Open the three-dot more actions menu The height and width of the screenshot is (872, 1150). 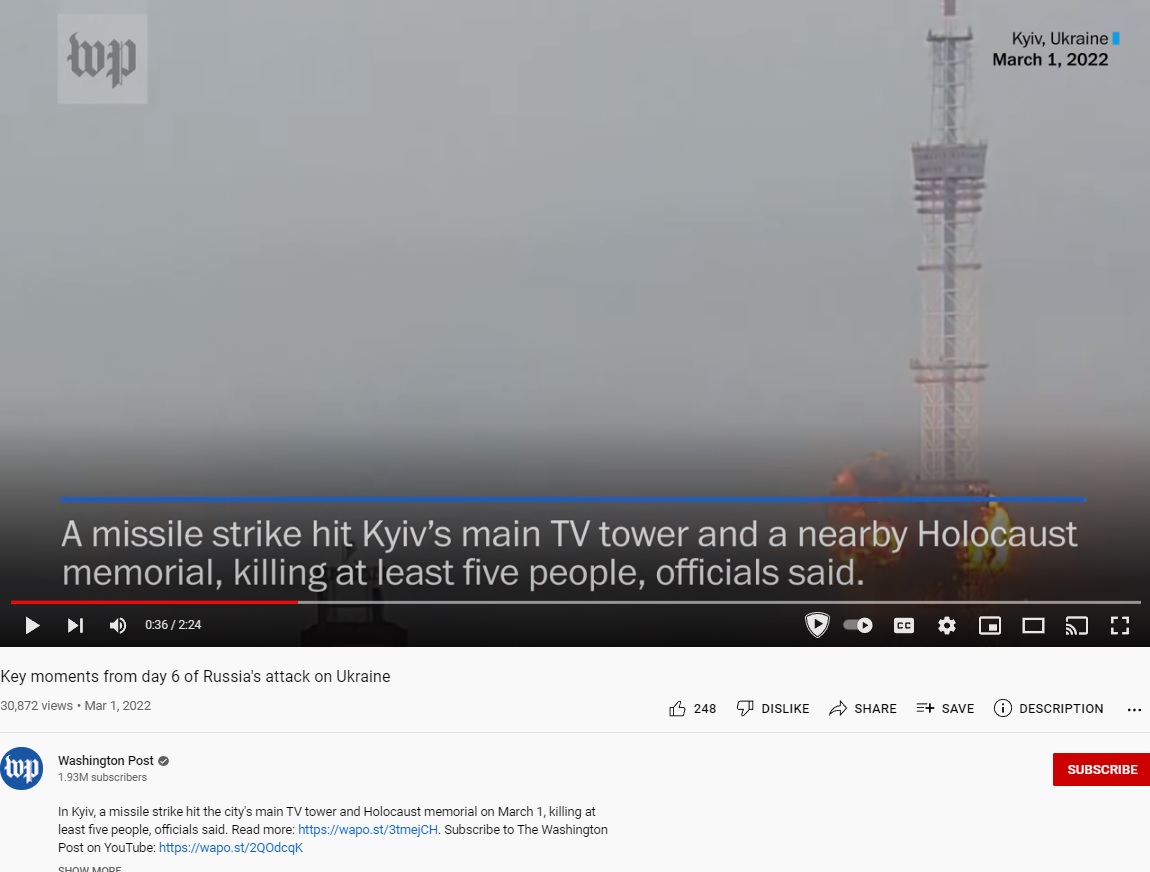click(1134, 709)
